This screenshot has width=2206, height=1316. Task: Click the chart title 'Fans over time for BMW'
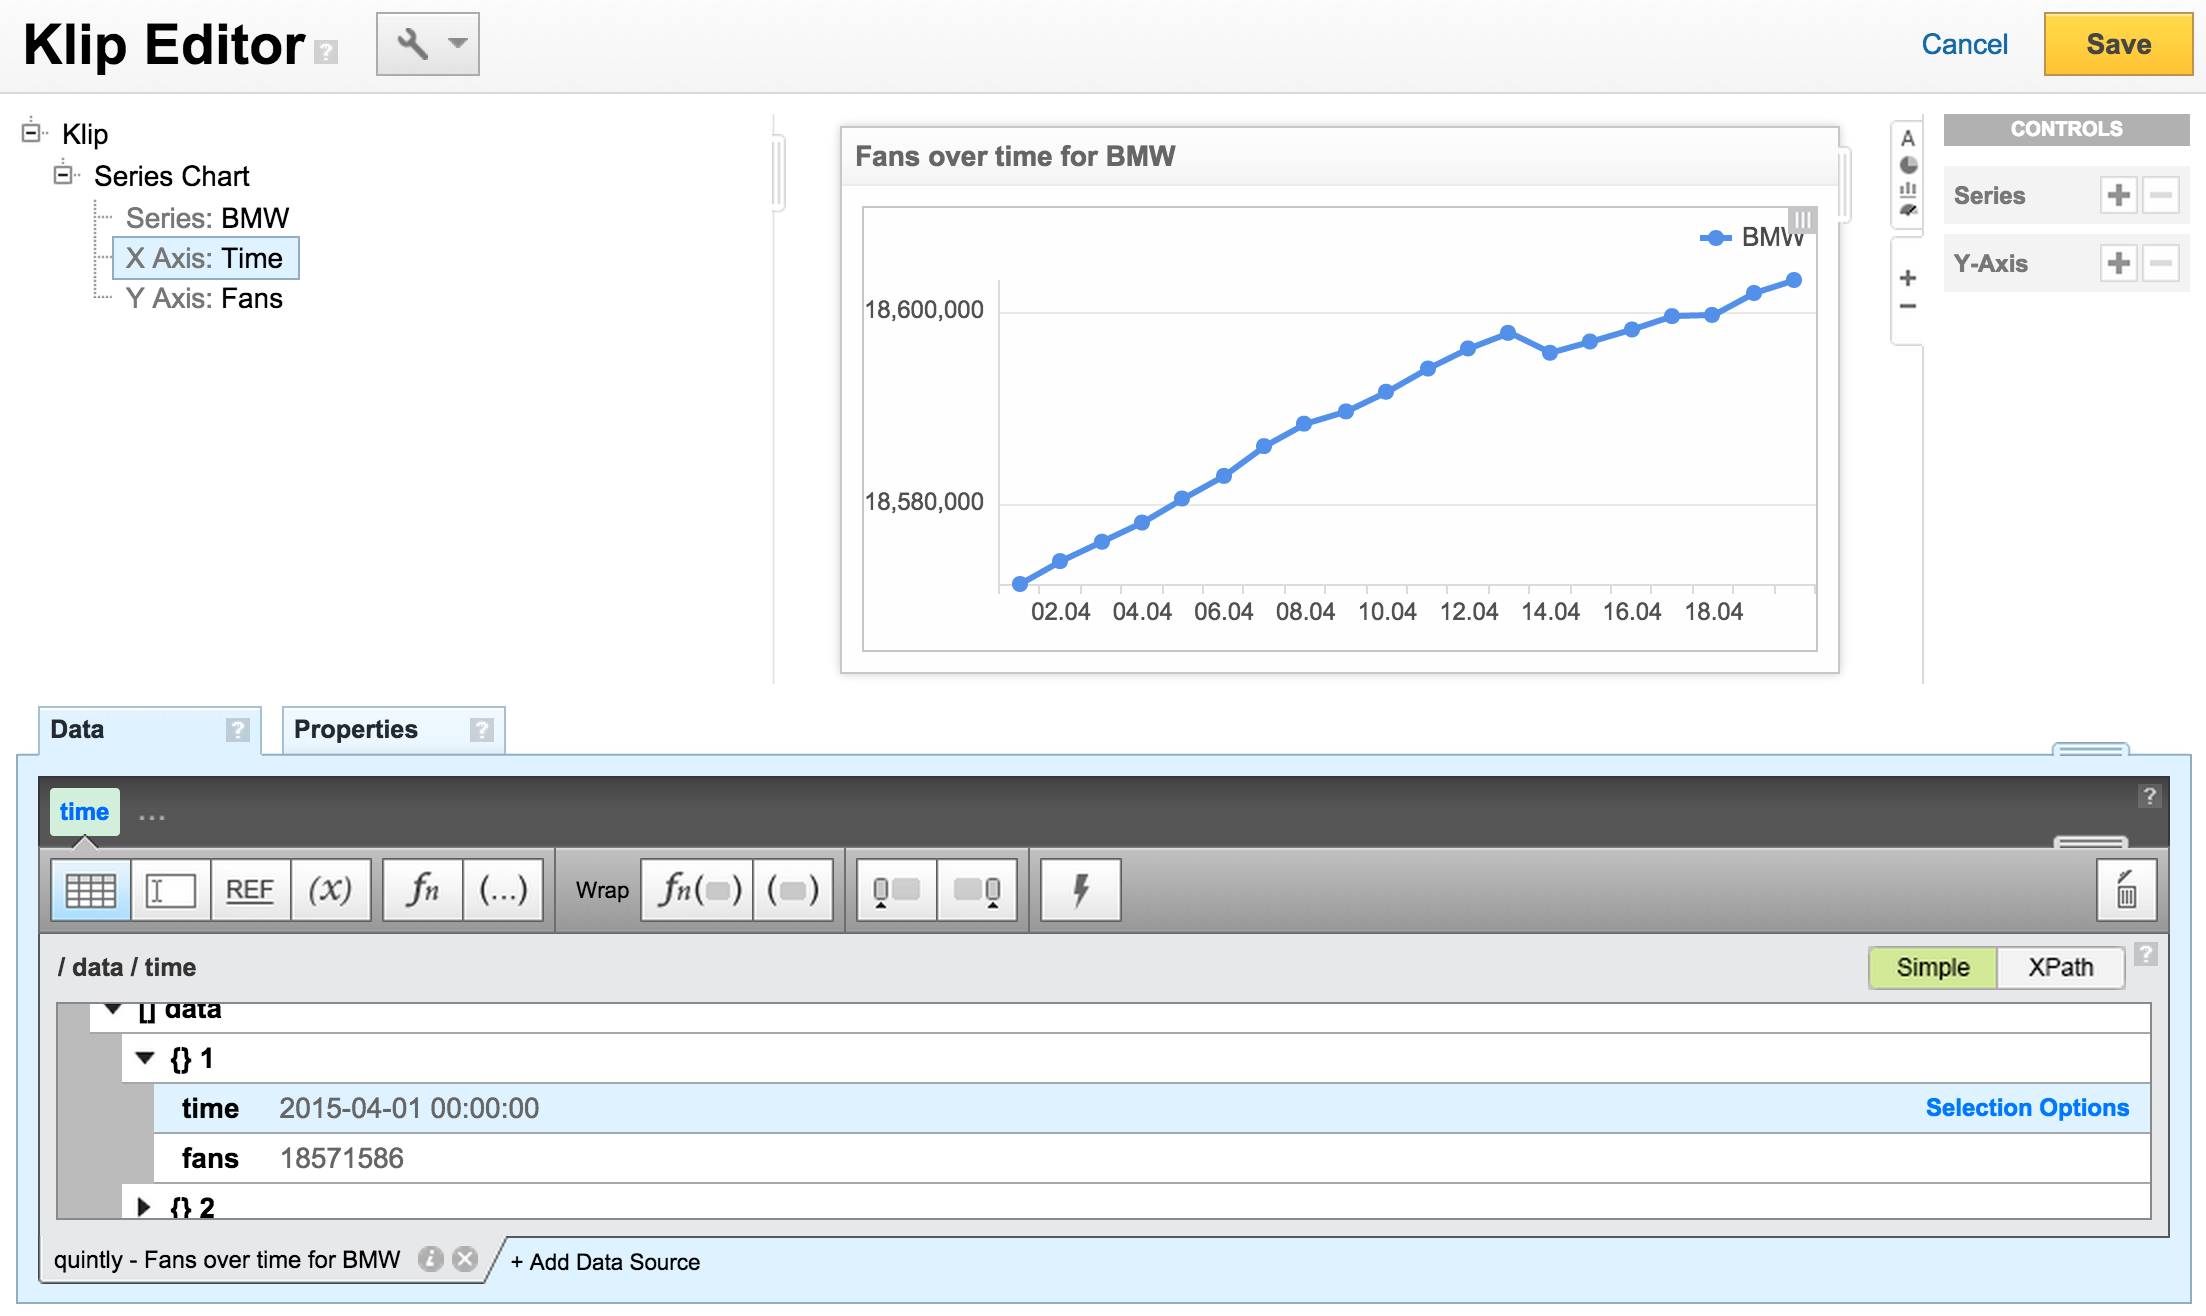[x=1015, y=156]
